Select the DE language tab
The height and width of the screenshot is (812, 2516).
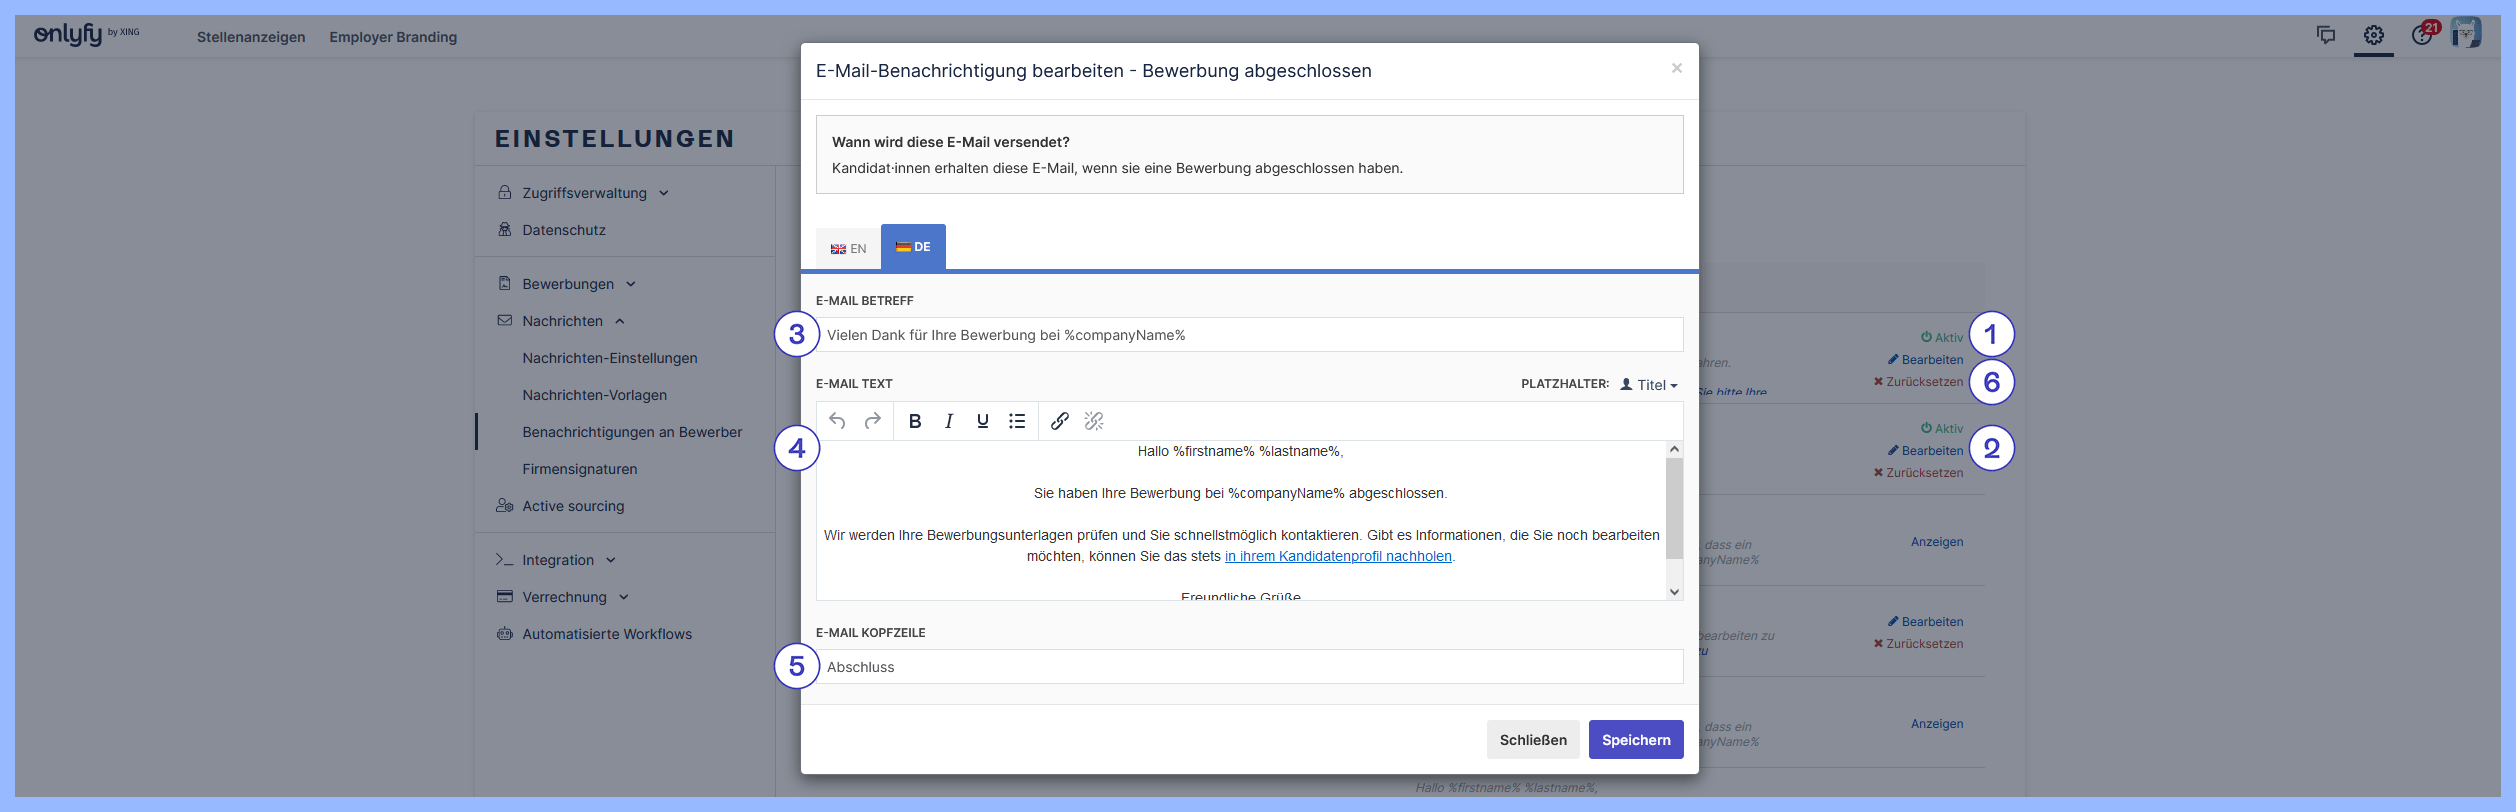(x=913, y=247)
